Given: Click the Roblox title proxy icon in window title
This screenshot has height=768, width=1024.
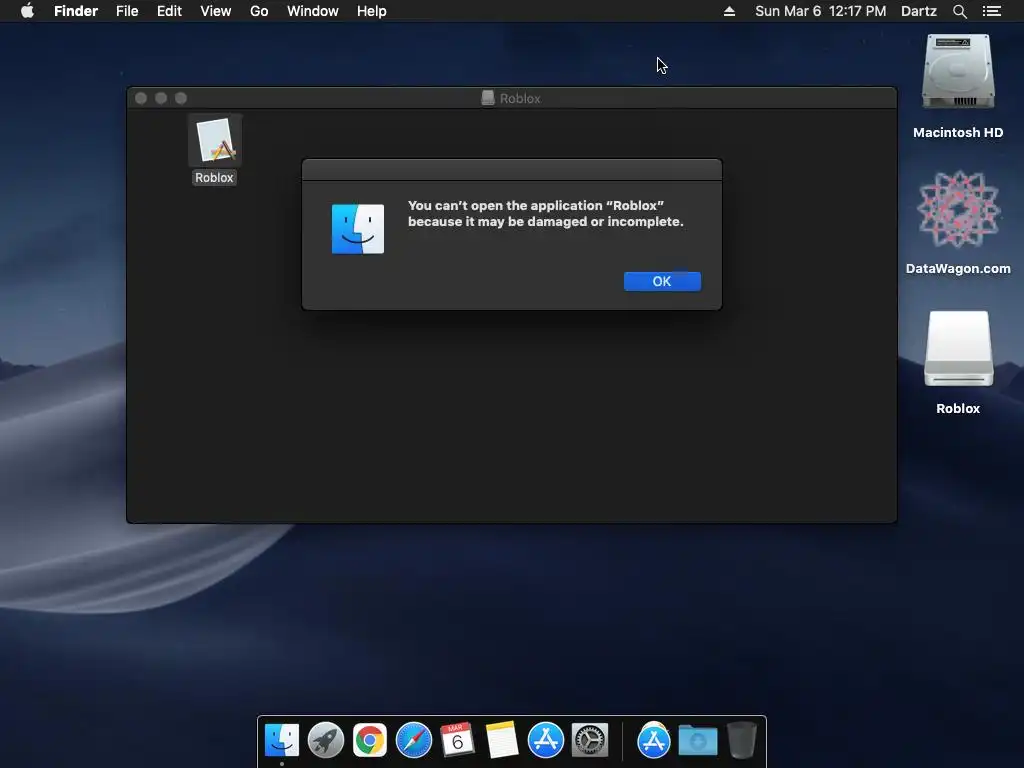Looking at the screenshot, I should click(488, 98).
